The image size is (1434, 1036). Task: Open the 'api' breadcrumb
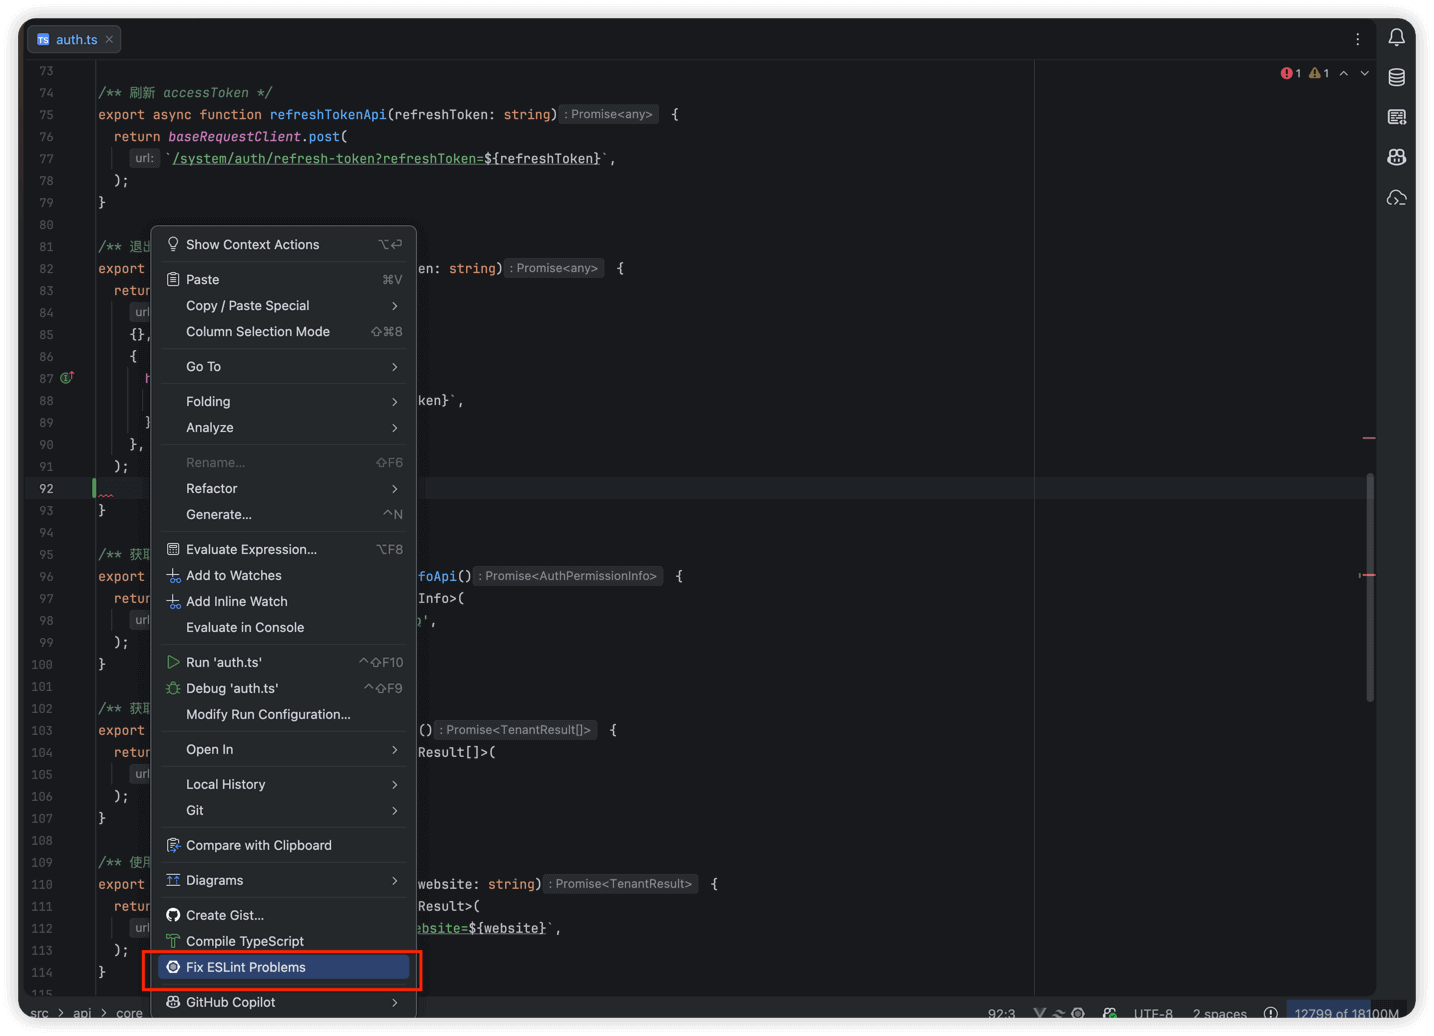[83, 1013]
